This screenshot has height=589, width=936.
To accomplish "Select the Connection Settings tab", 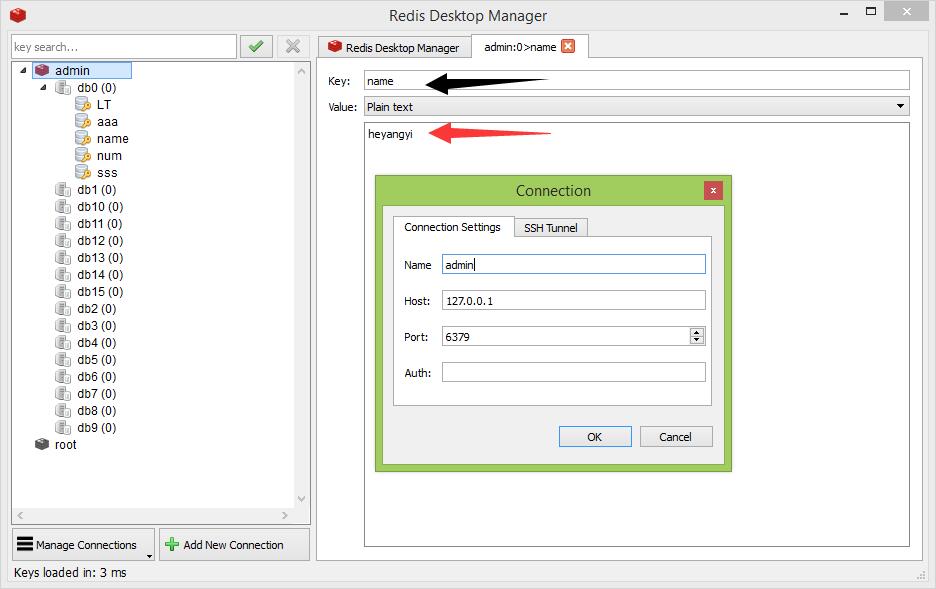I will click(452, 227).
